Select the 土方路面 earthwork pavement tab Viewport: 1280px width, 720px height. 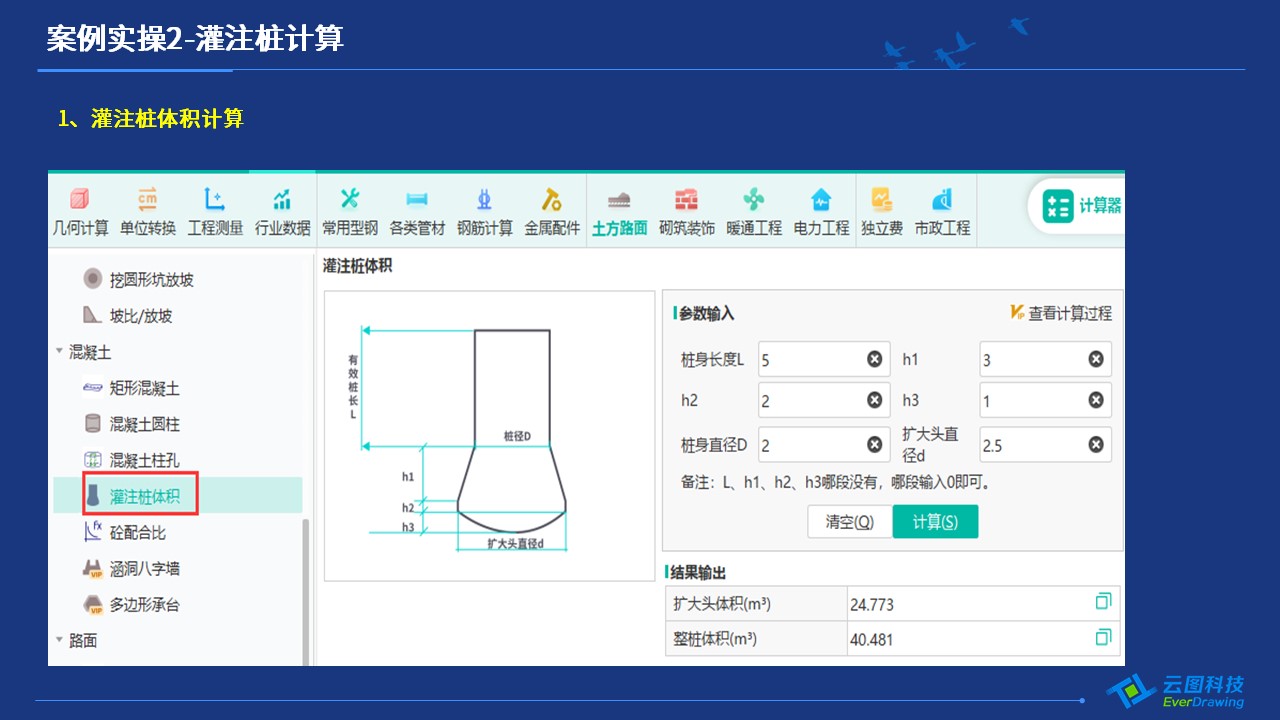[619, 211]
